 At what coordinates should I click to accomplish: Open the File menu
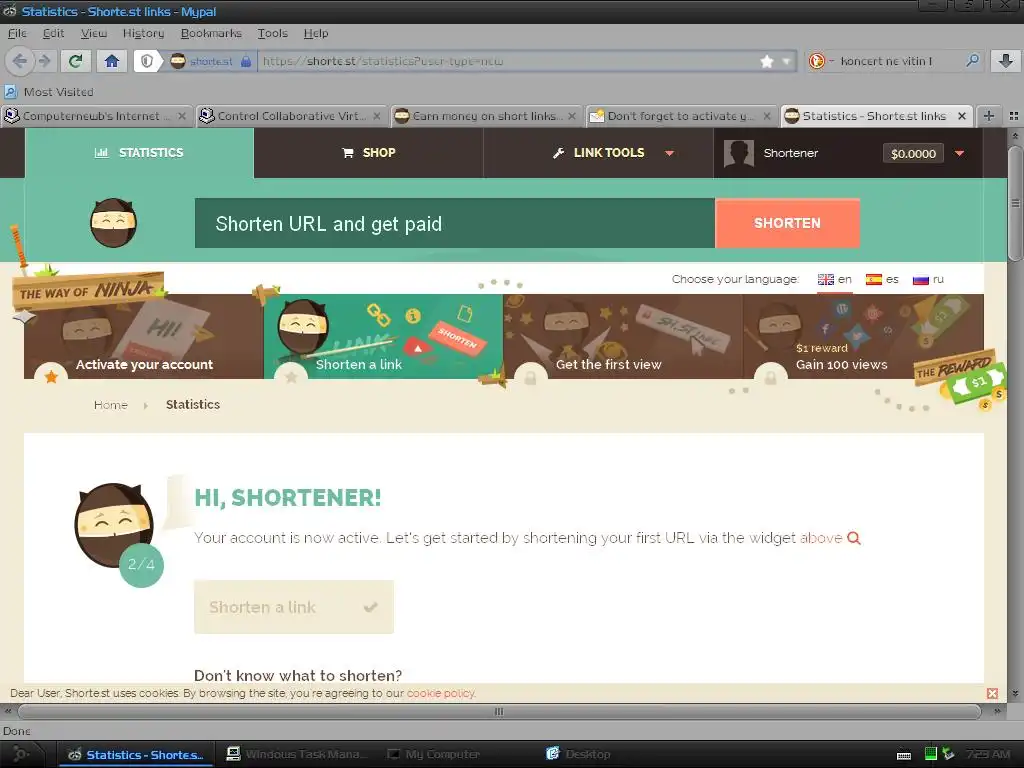pos(17,33)
